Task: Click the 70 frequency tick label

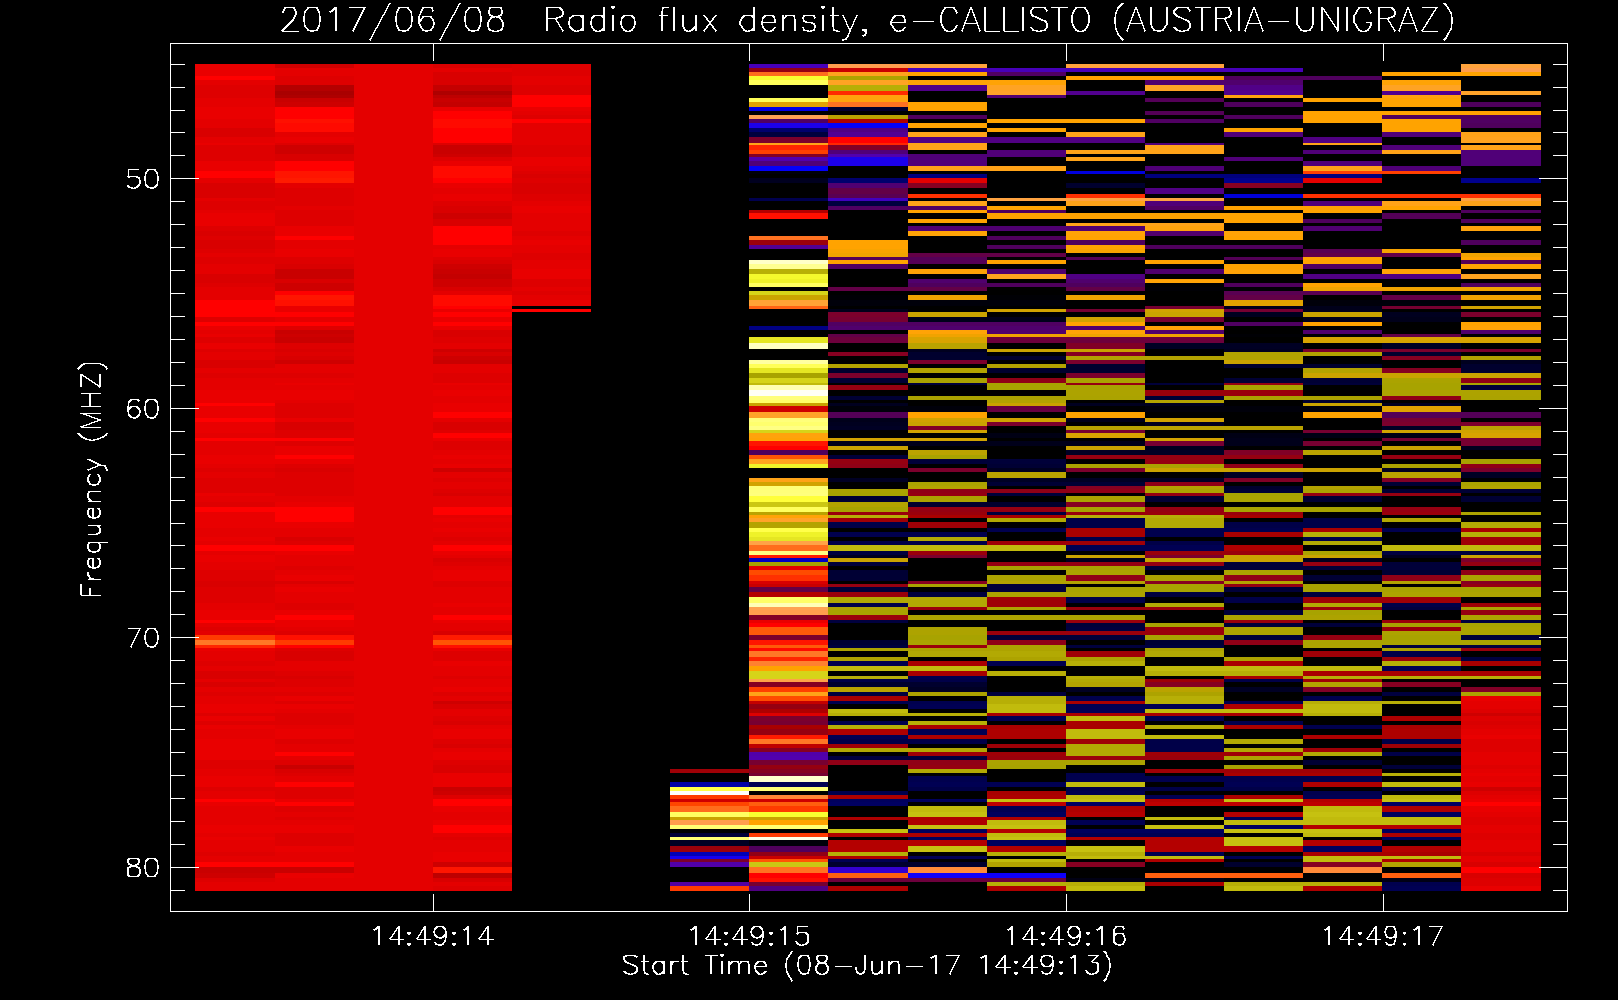Action: [143, 638]
